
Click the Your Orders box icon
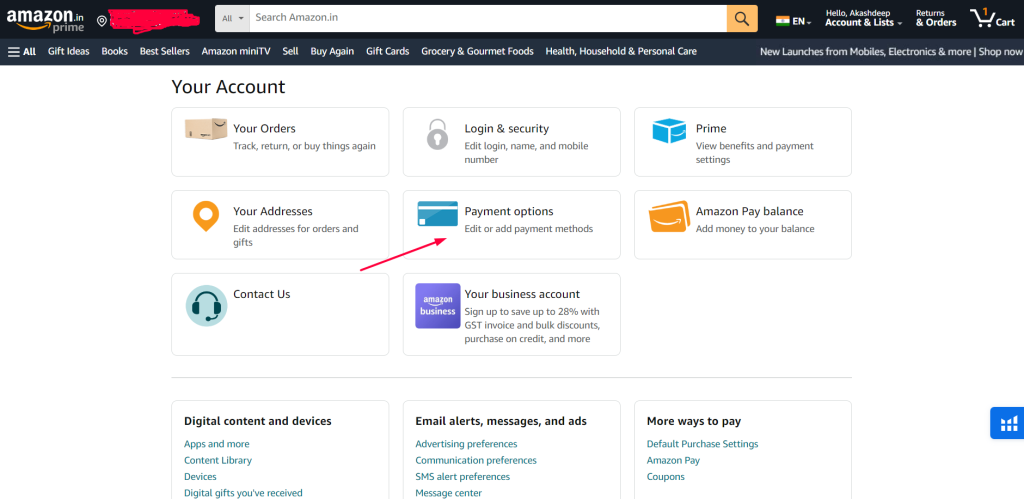[x=206, y=129]
